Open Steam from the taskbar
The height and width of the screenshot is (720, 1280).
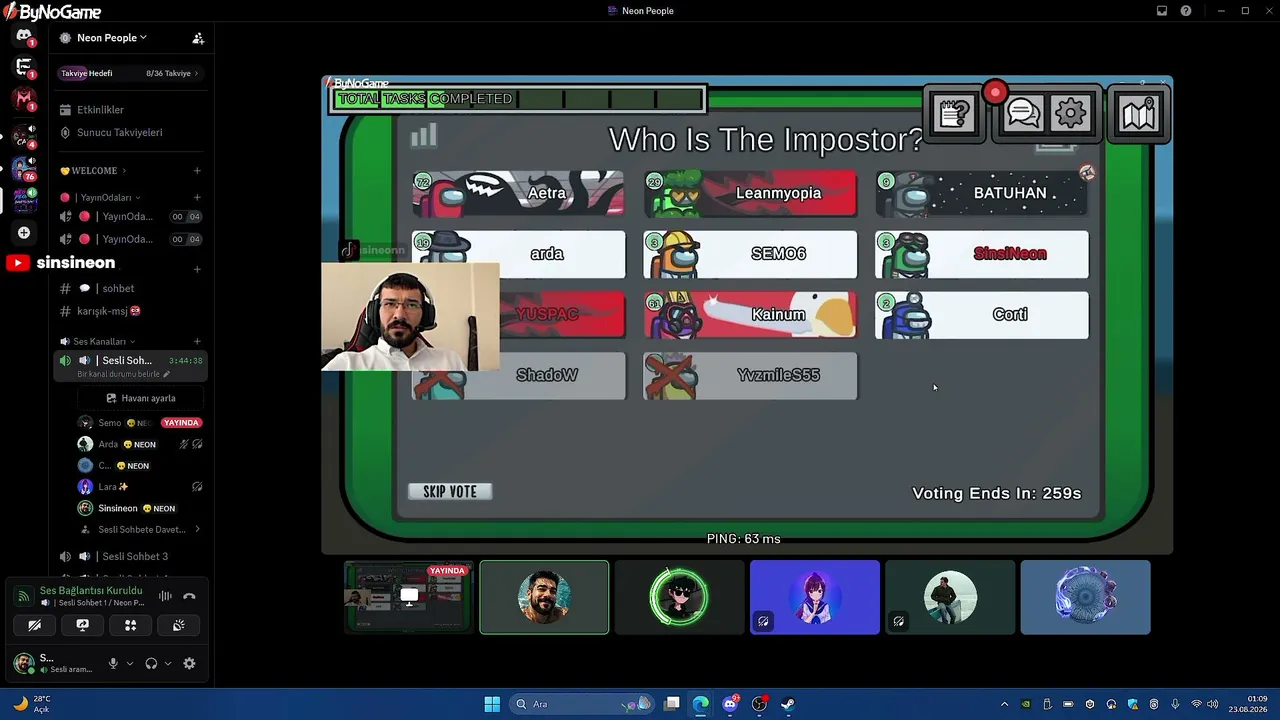click(x=788, y=704)
